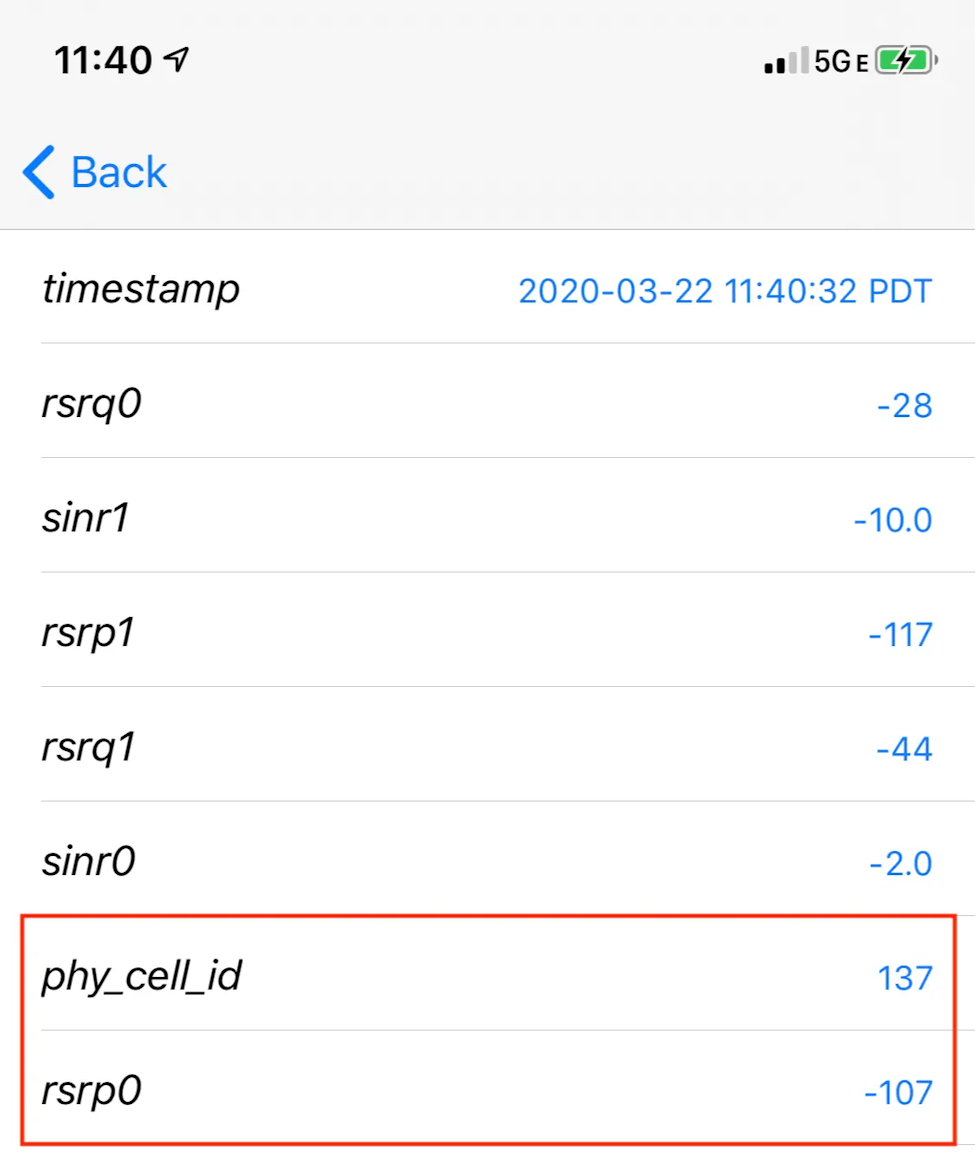Tap the rsrq0 value -28
This screenshot has height=1165, width=976.
pyautogui.click(x=904, y=406)
